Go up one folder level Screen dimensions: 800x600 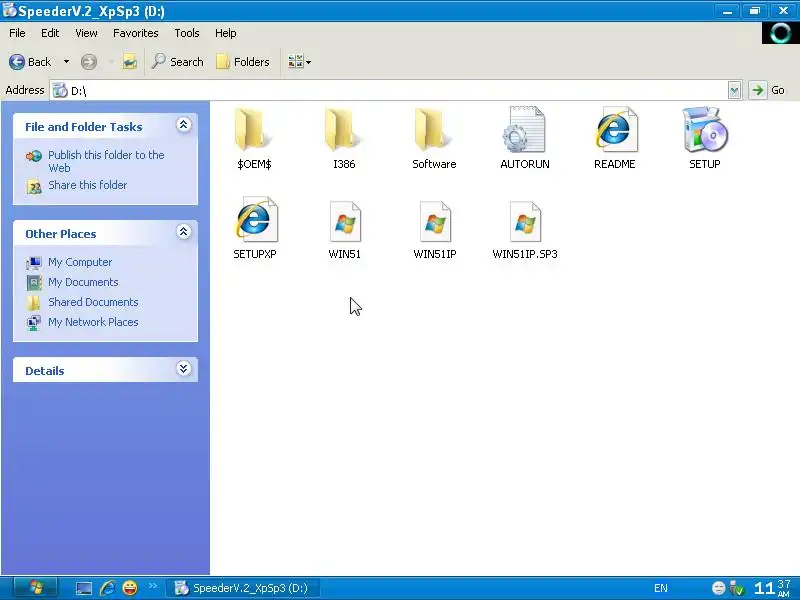click(x=130, y=62)
